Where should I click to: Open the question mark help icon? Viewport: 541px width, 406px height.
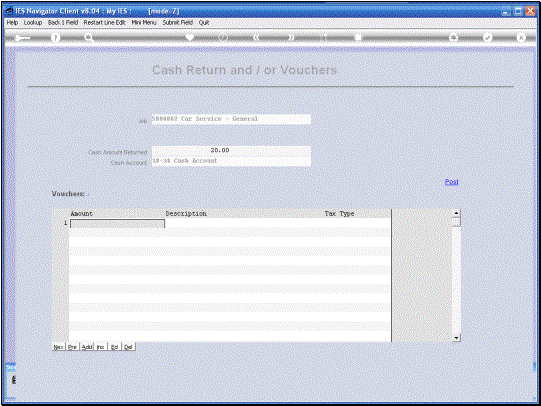pos(55,38)
